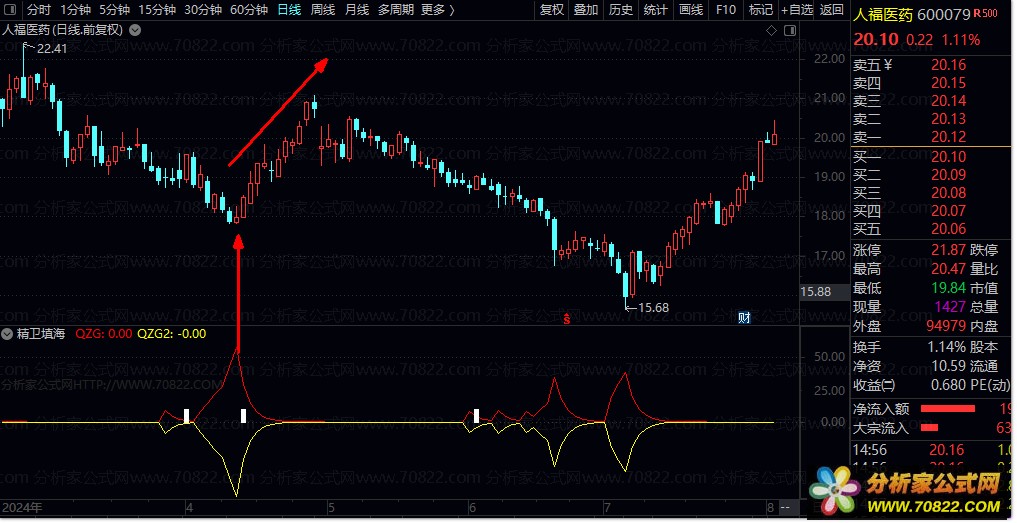The height and width of the screenshot is (523, 1017).
Task: Expand the 更多 periods menu
Action: coord(438,10)
